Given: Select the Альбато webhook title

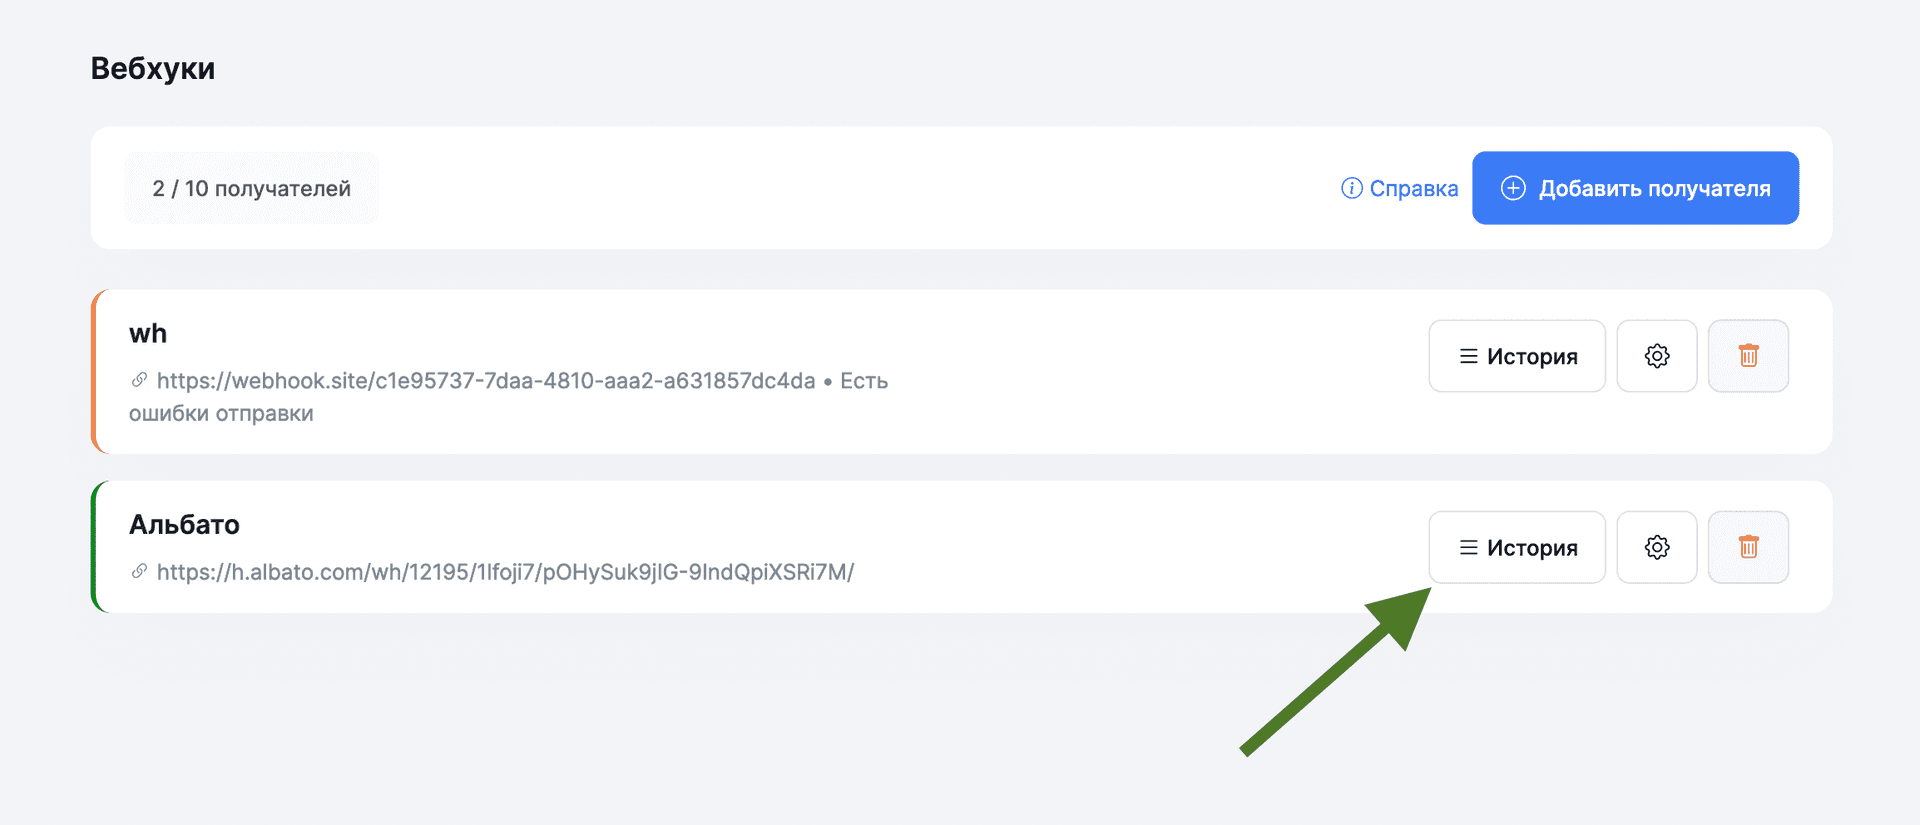Looking at the screenshot, I should click(x=184, y=524).
